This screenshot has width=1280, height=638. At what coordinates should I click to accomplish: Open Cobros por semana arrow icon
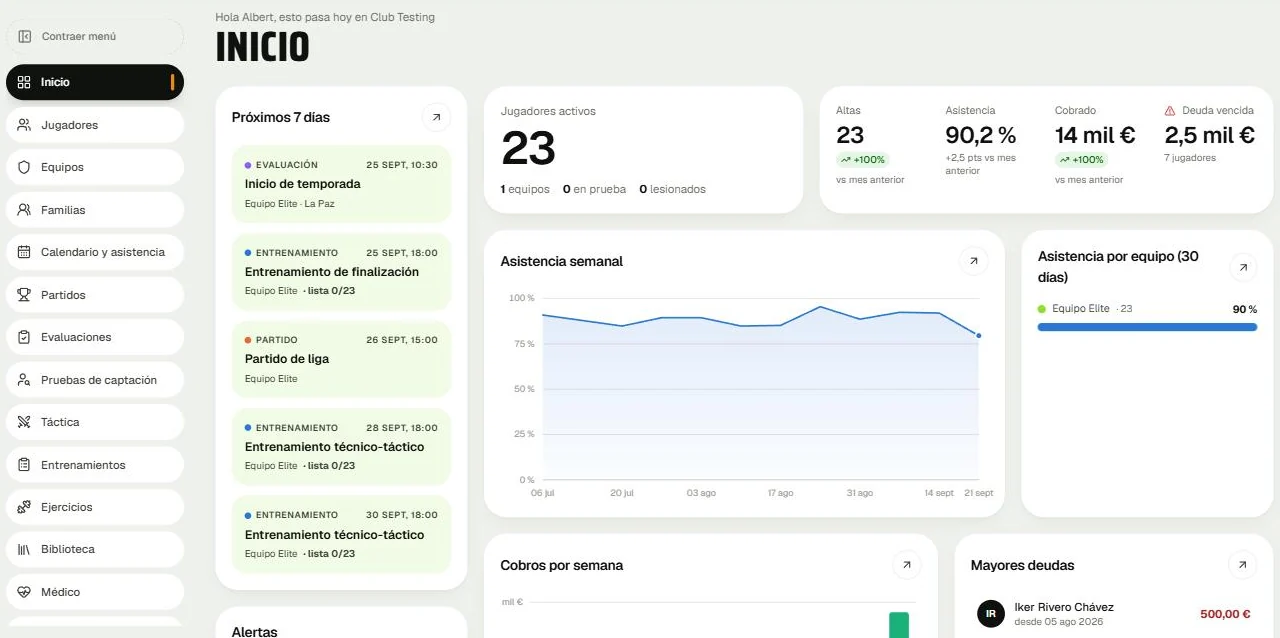(906, 565)
